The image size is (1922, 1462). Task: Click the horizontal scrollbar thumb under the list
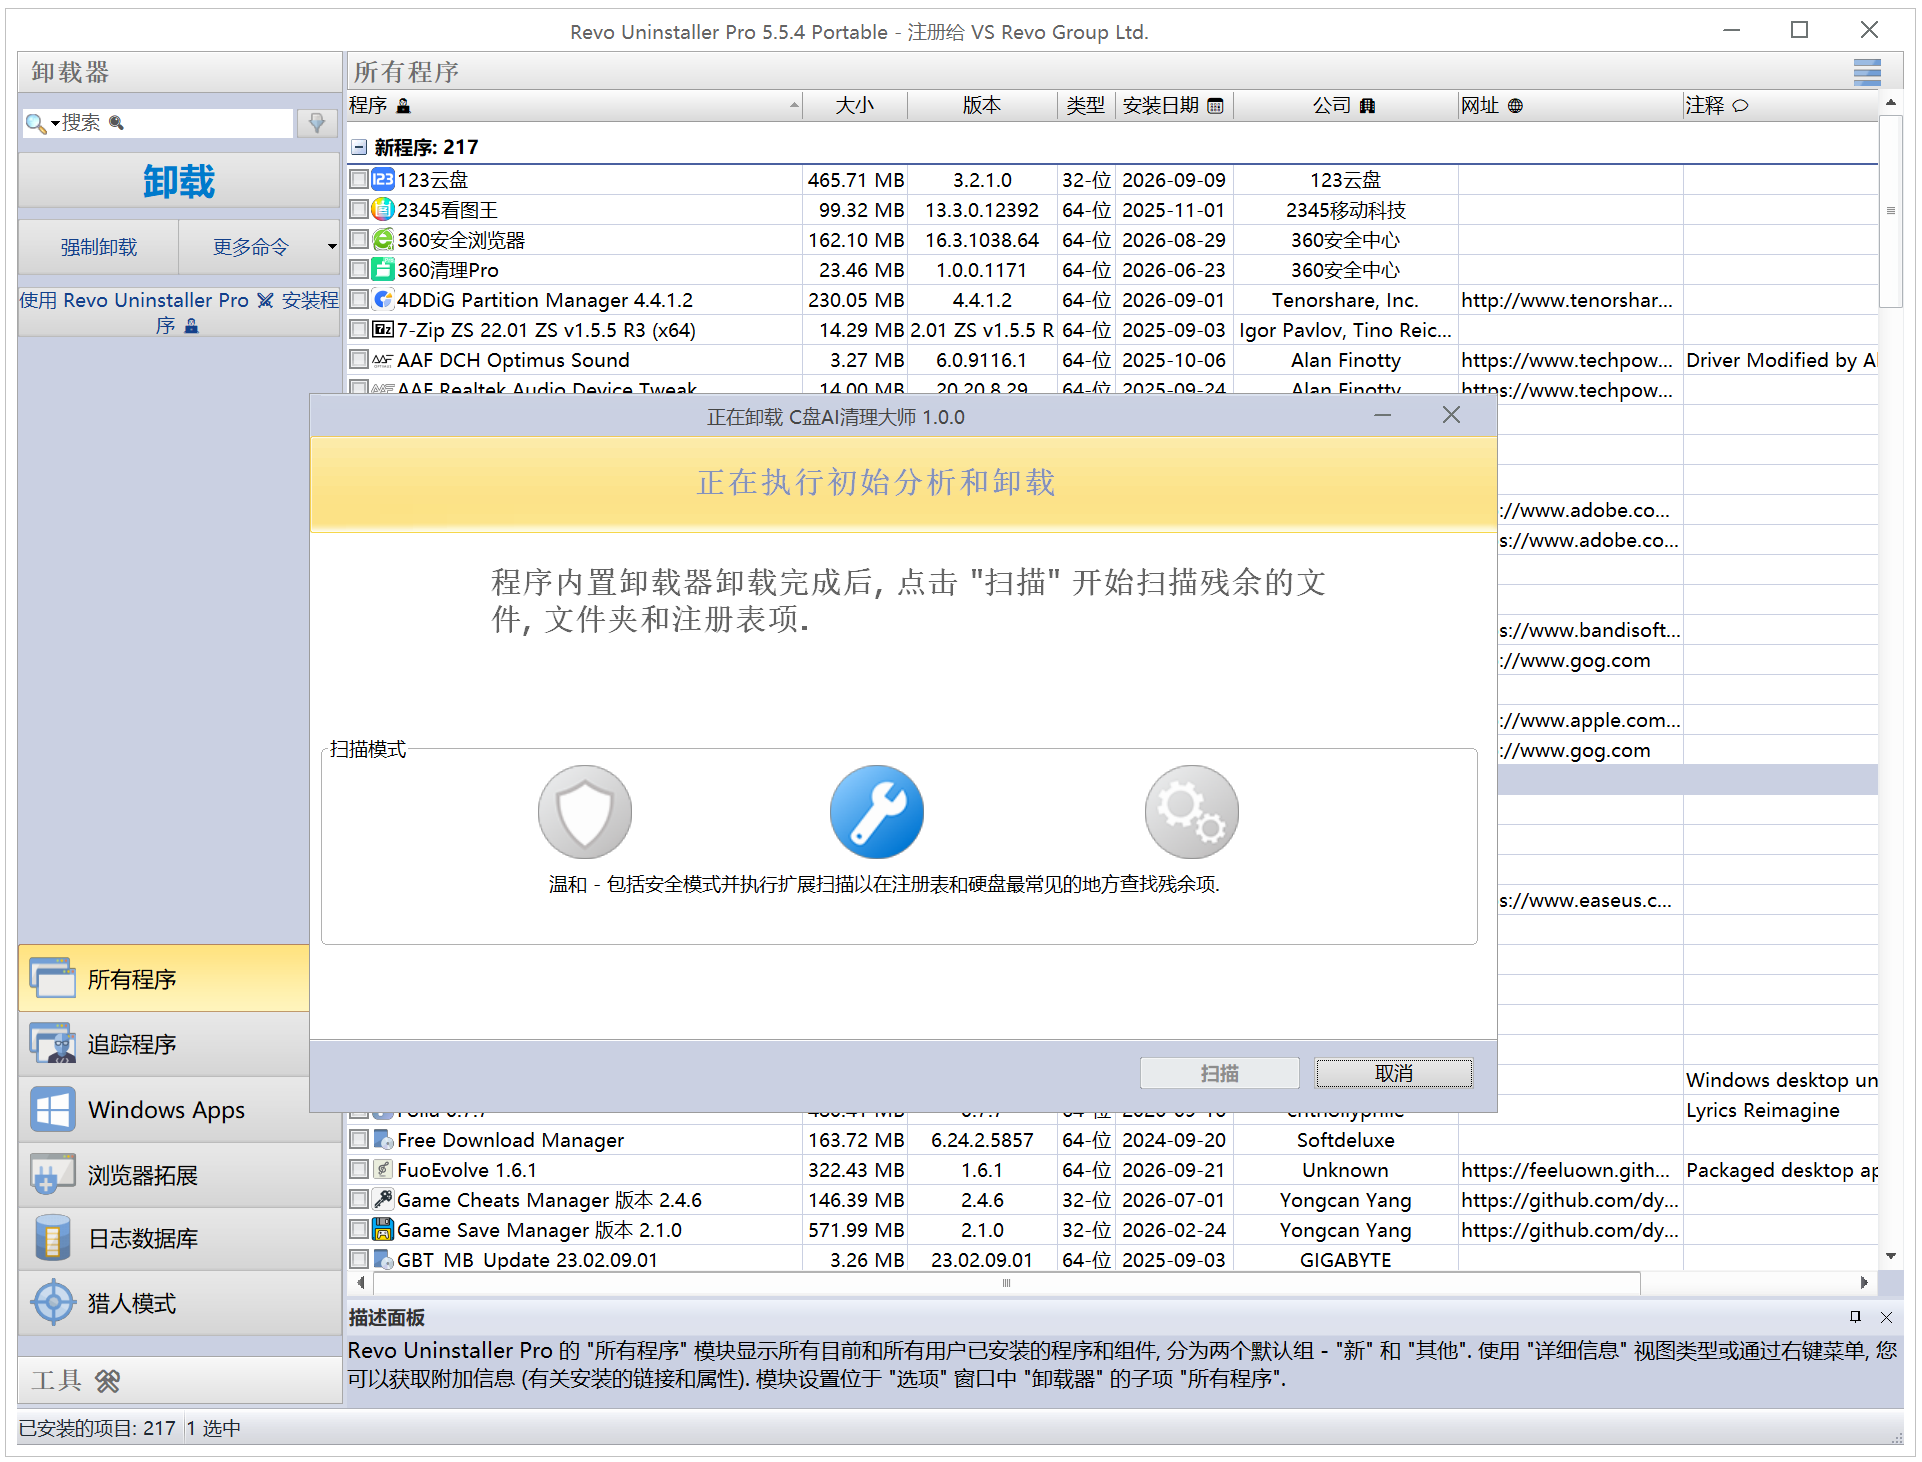click(x=1006, y=1283)
